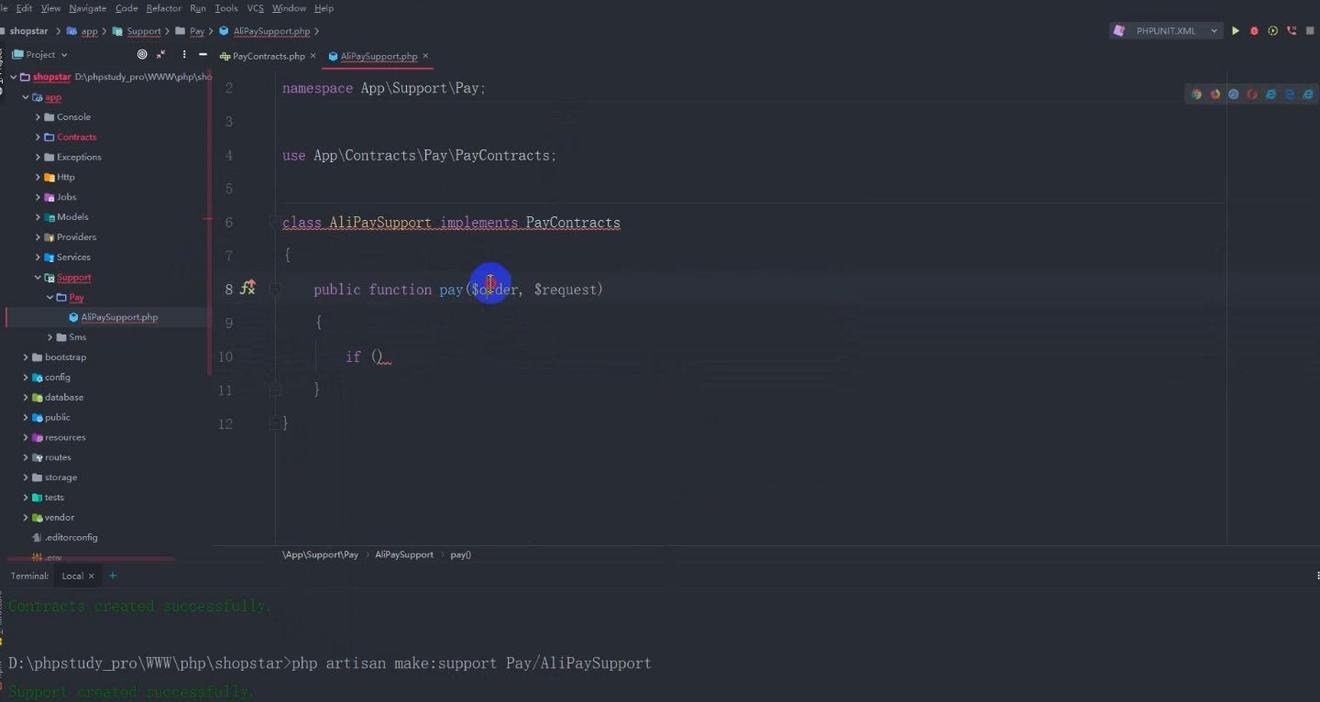Click the gray Stop square icon
This screenshot has width=1320, height=702.
point(1310,31)
